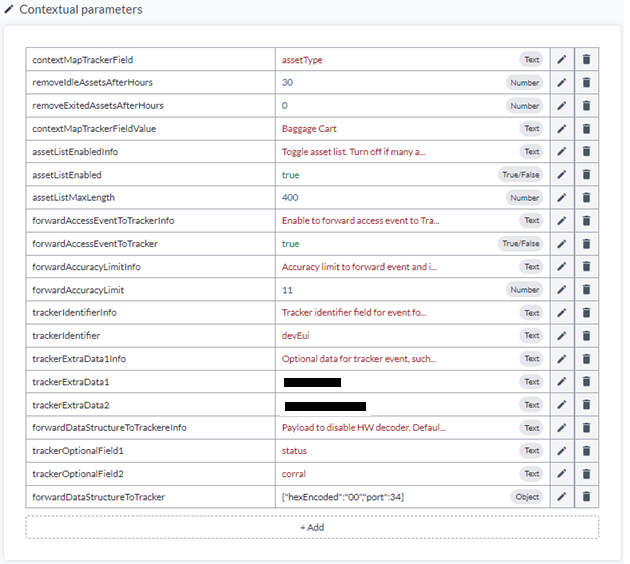Edit the contextMapTrackerFieldValue Baggage Cart row
Screen dimensions: 630x564
click(x=562, y=129)
